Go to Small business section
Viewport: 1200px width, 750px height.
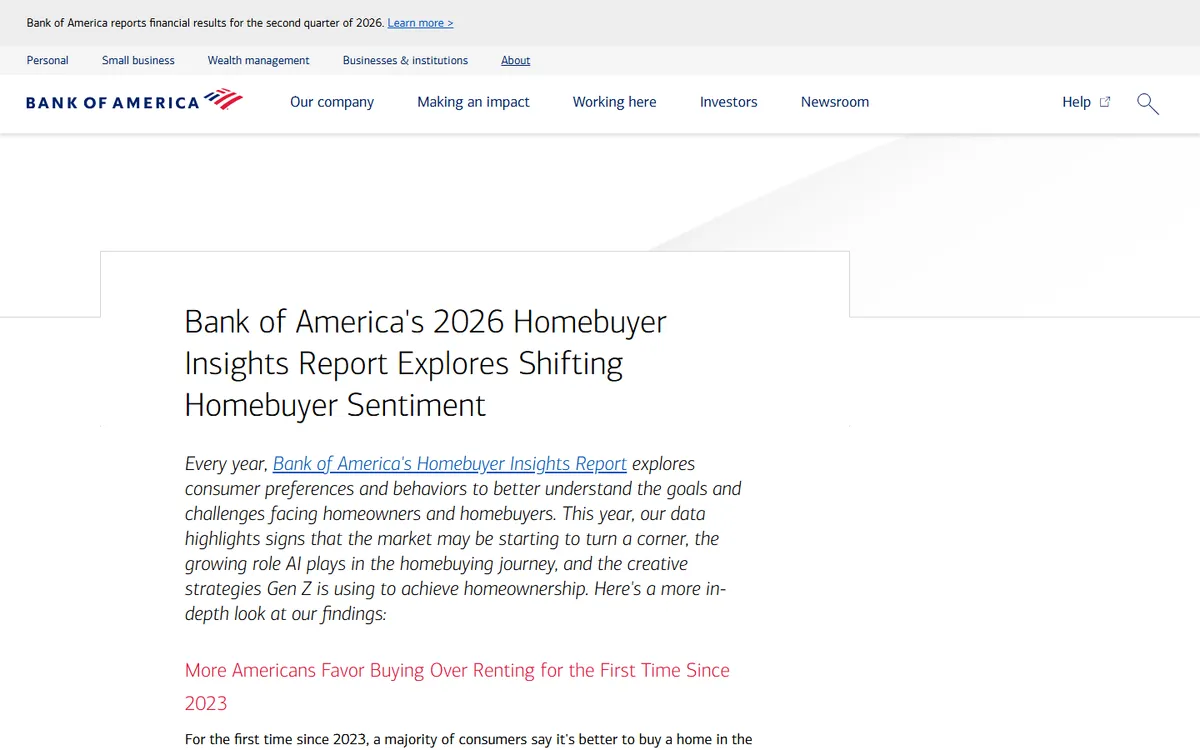click(138, 60)
